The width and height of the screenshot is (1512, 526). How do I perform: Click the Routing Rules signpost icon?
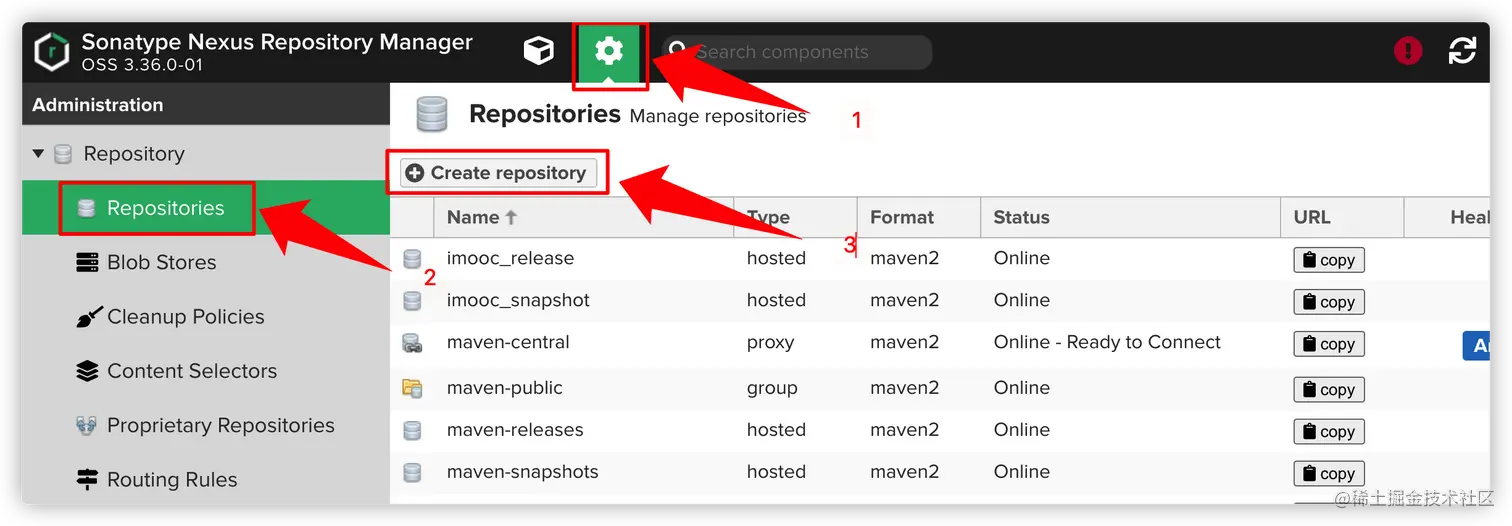tap(88, 480)
